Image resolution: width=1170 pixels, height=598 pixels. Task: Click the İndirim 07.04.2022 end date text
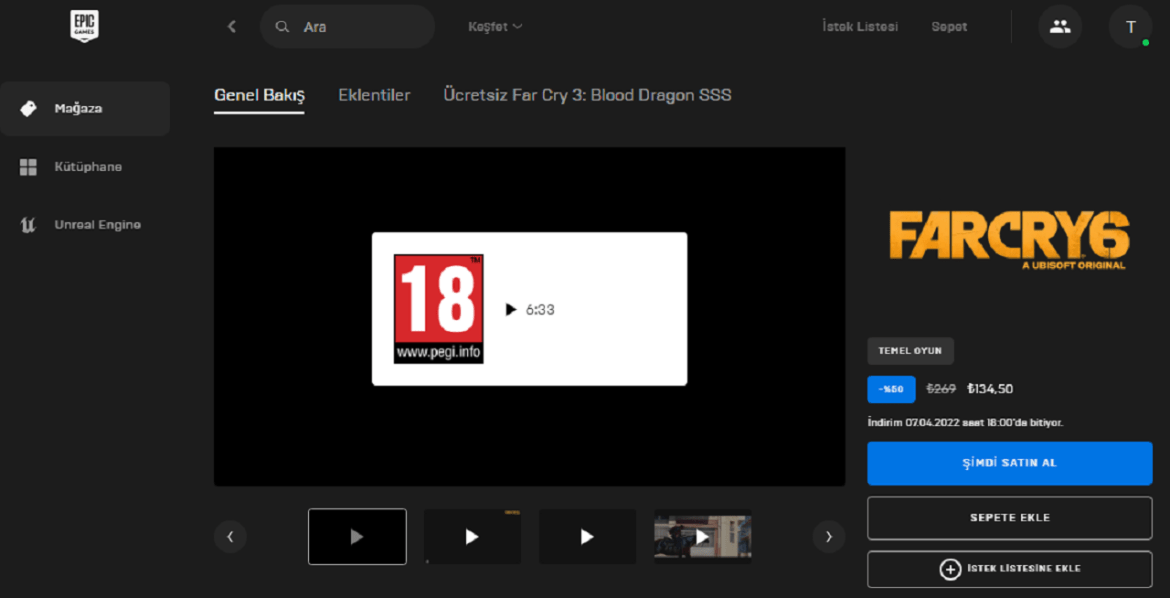[966, 423]
